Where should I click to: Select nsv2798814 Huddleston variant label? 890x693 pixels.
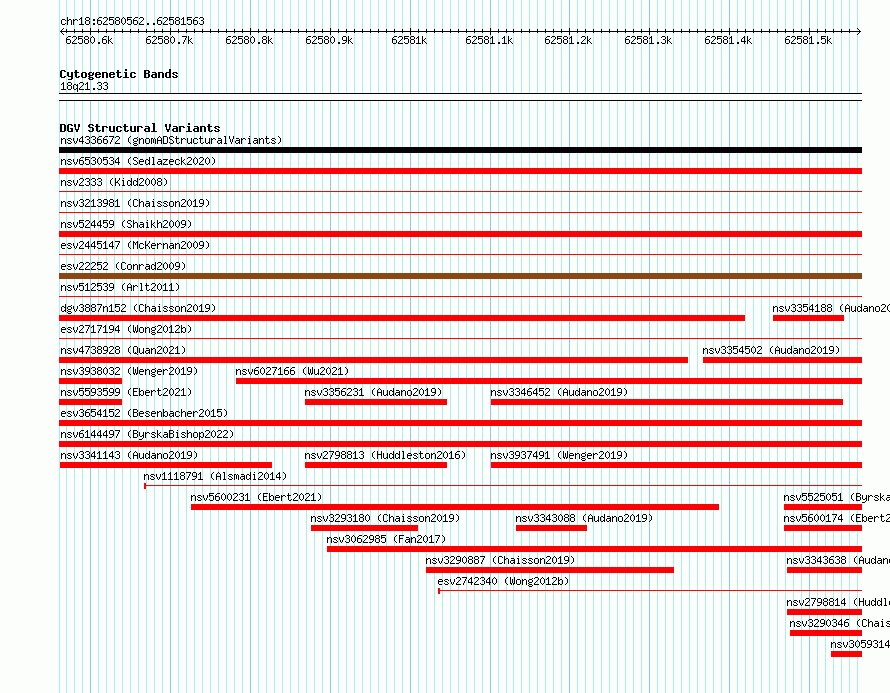(838, 602)
